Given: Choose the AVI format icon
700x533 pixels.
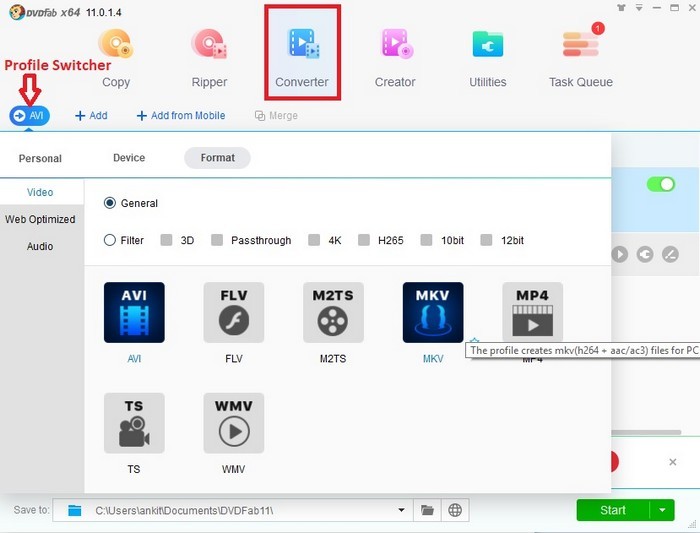Looking at the screenshot, I should point(134,312).
